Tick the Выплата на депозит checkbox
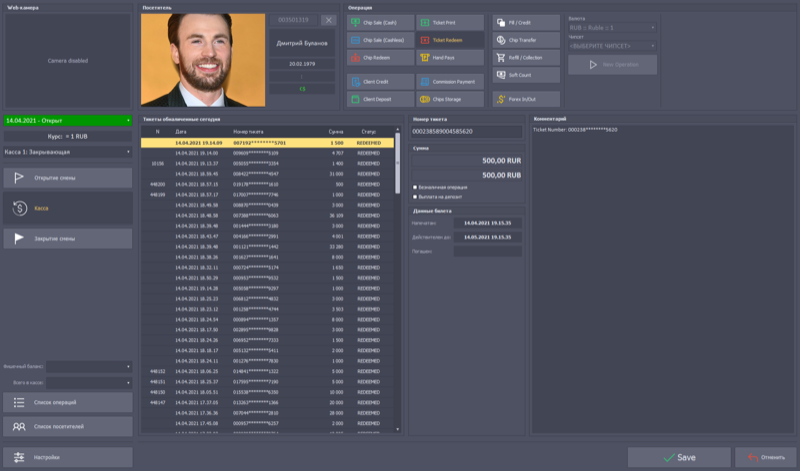The height and width of the screenshot is (471, 800). coord(416,196)
